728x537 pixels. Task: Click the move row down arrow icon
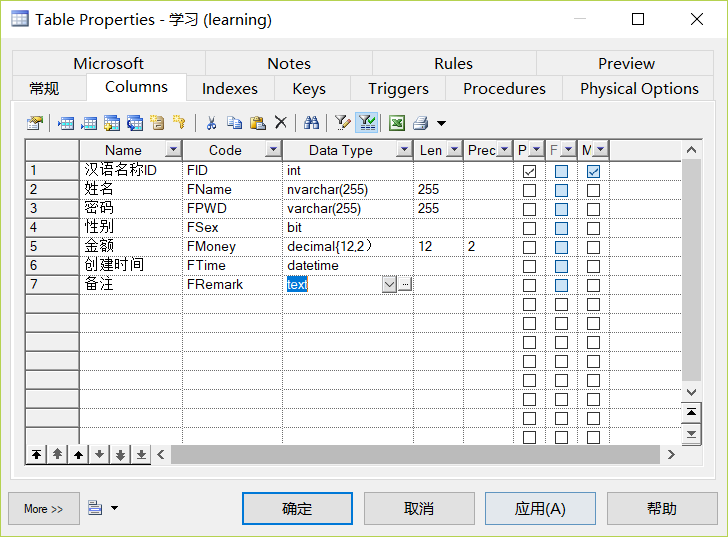tap(99, 454)
